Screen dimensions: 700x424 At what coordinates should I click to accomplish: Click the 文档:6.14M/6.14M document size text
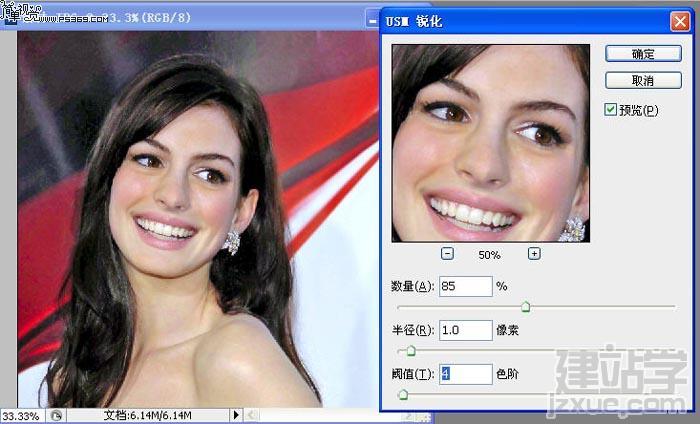coord(148,416)
